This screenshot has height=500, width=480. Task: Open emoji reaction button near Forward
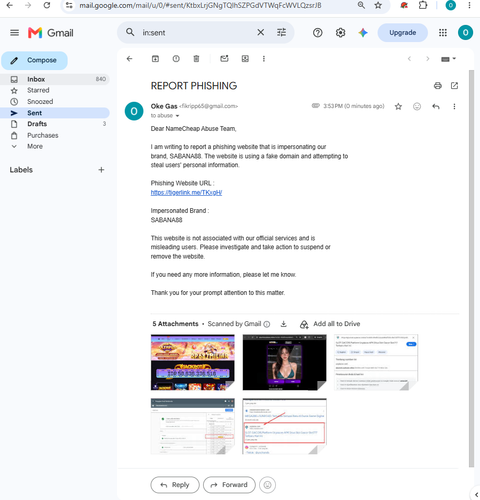coord(267,485)
